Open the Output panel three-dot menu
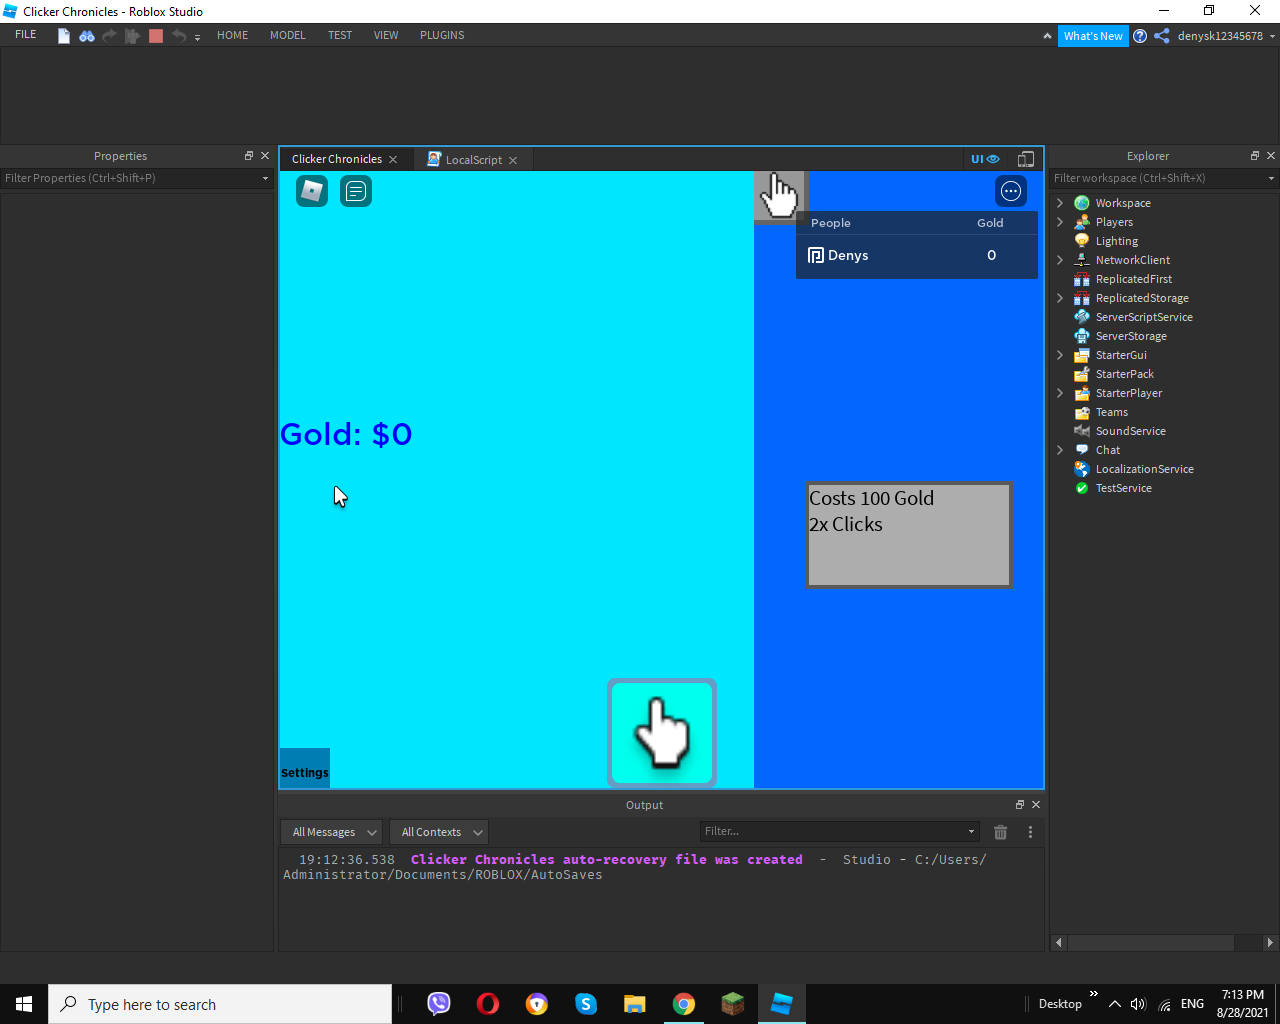Viewport: 1280px width, 1024px height. point(1030,832)
